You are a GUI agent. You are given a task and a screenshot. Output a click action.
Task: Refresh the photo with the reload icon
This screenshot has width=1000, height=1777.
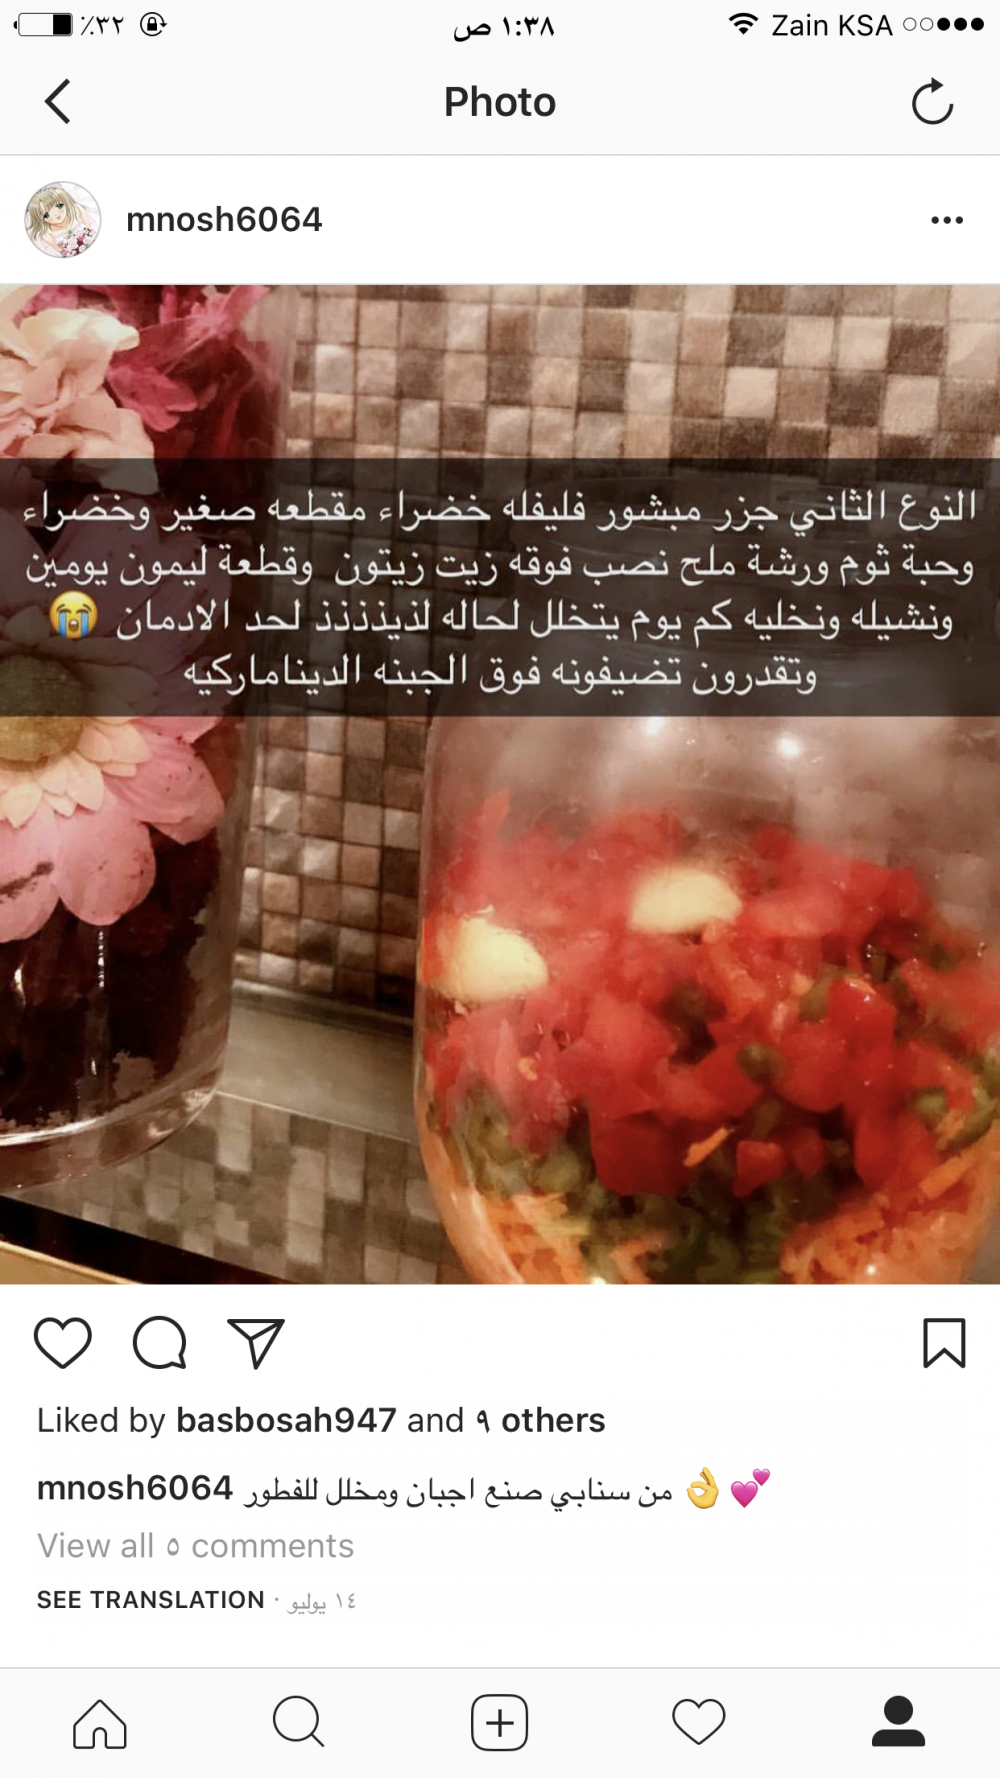[x=932, y=102]
